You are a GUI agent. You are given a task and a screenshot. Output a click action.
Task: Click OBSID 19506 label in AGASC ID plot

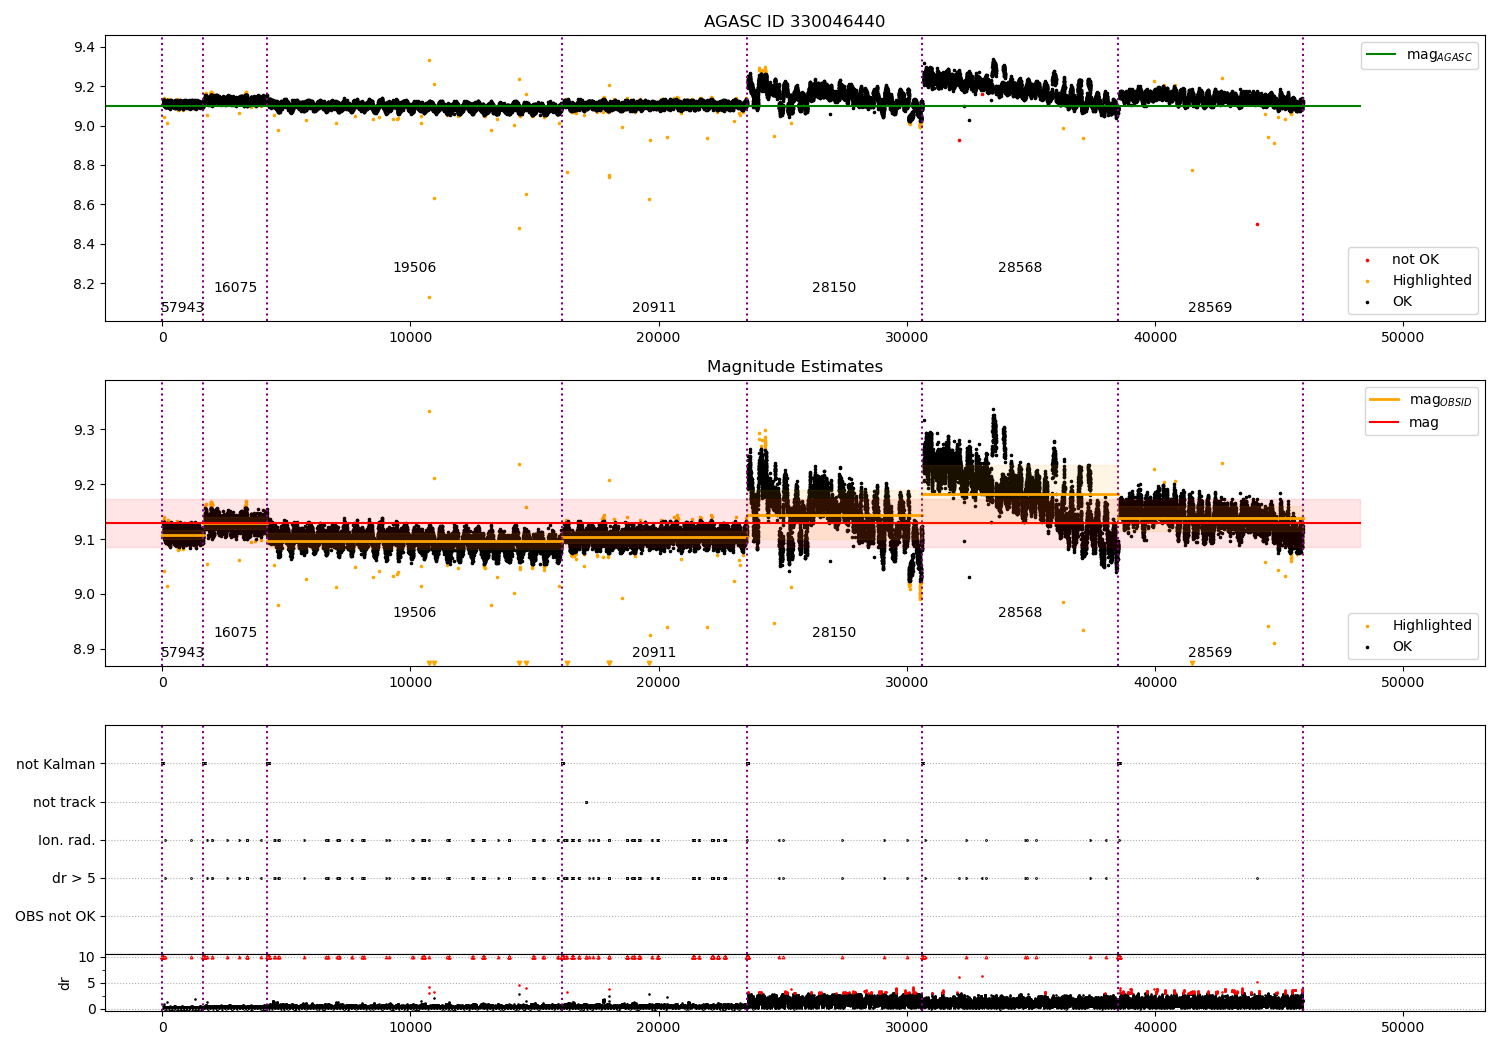[414, 268]
